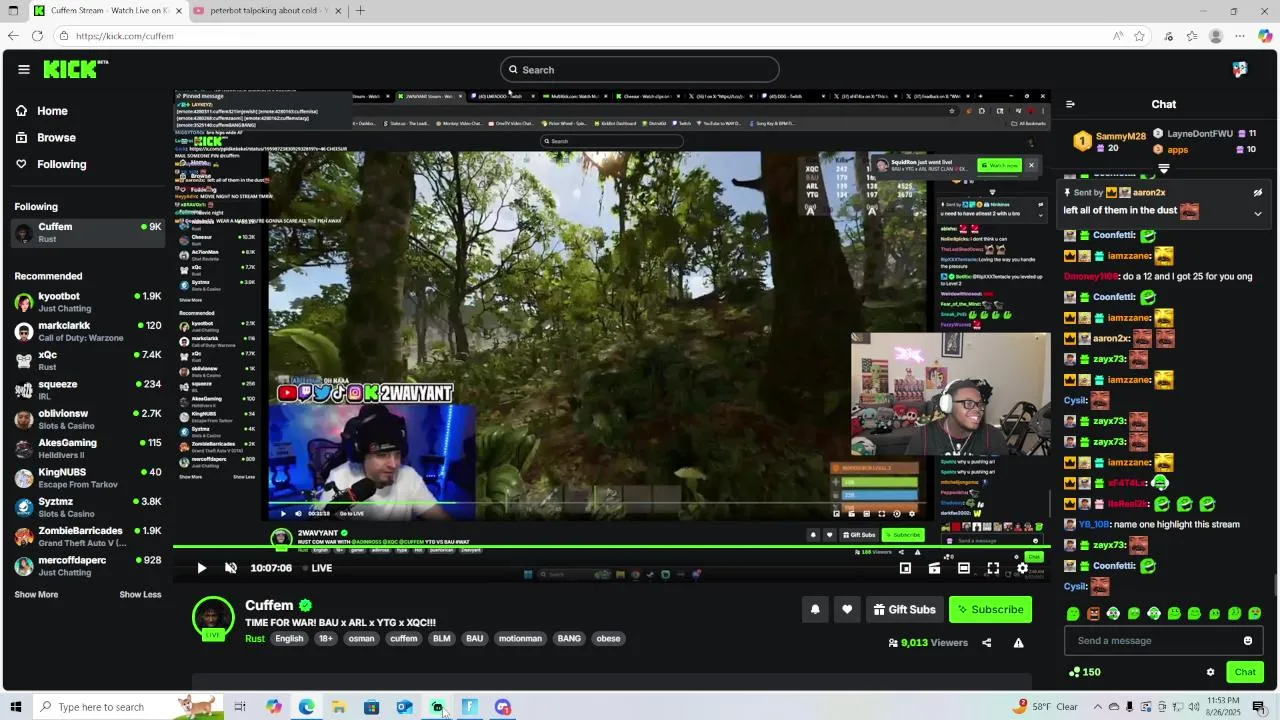Viewport: 1280px width, 720px height.
Task: Open the Edge Copilot icon in the toolbar
Action: pyautogui.click(x=1265, y=36)
